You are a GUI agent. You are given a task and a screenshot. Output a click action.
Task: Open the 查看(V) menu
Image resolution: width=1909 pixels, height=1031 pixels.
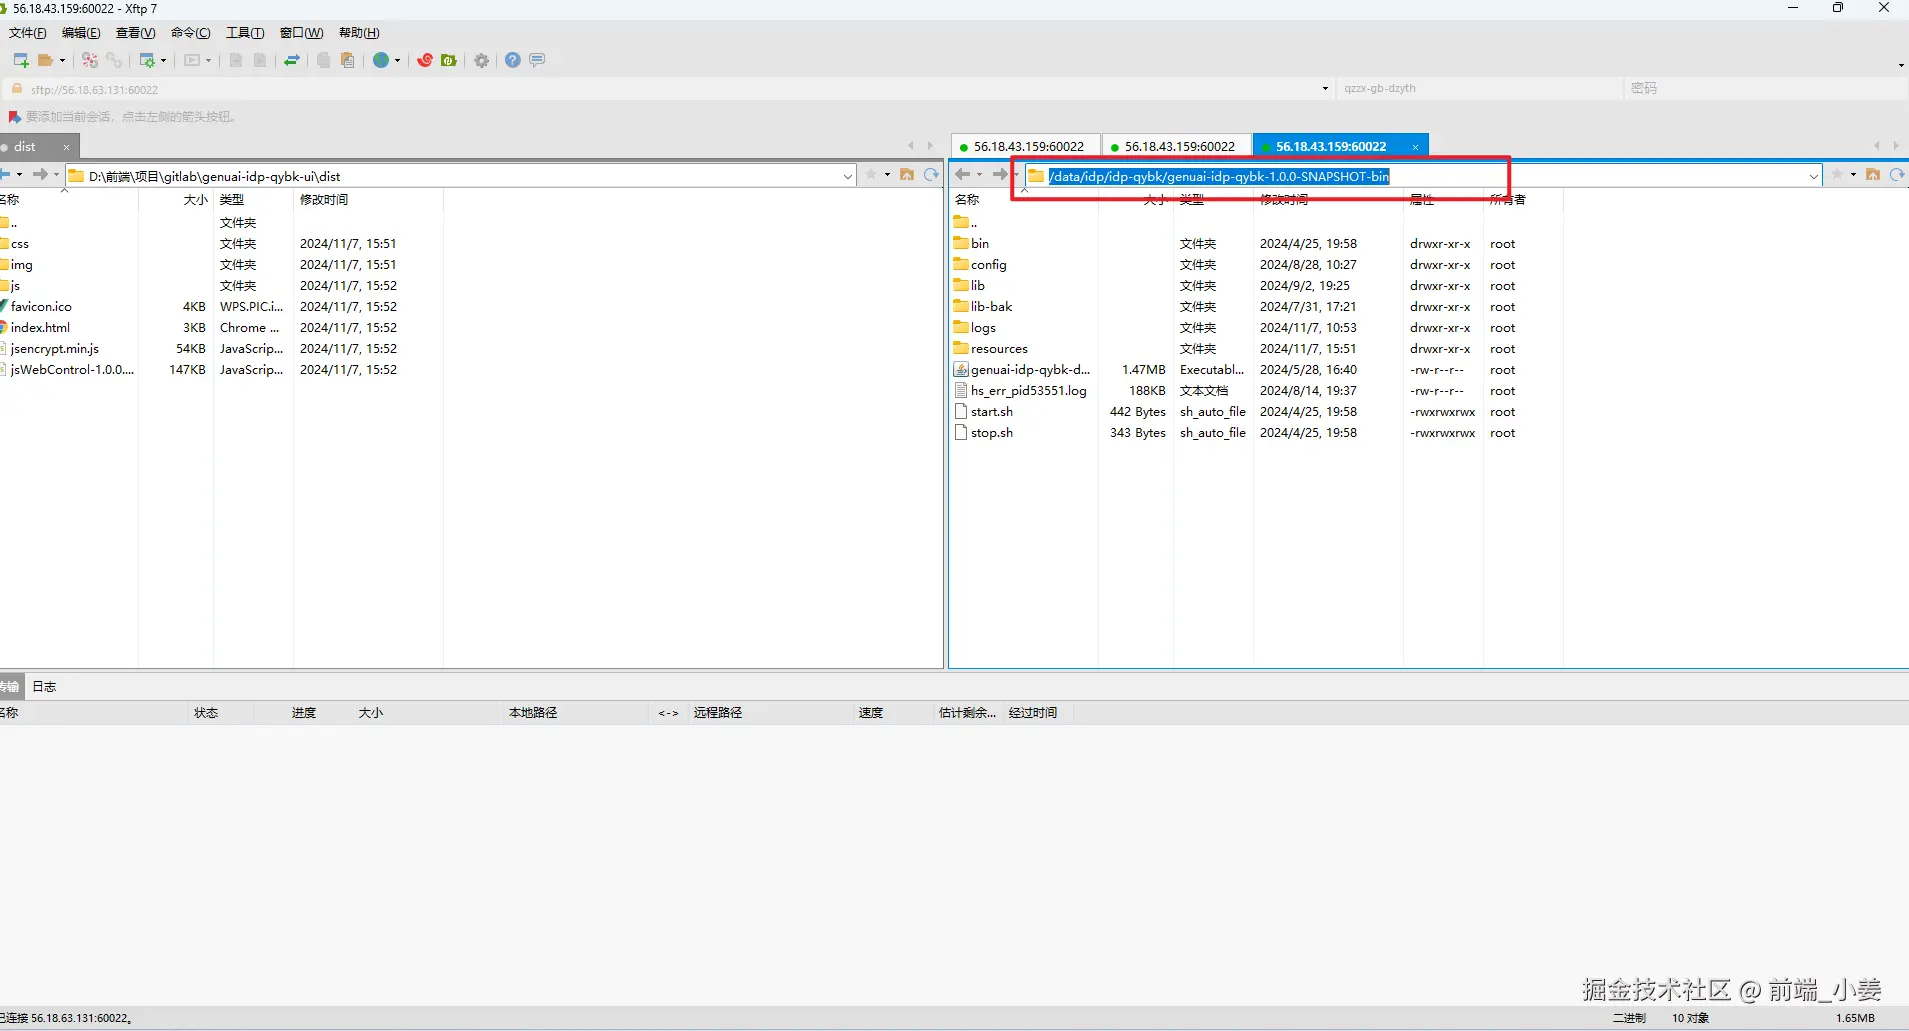point(136,33)
